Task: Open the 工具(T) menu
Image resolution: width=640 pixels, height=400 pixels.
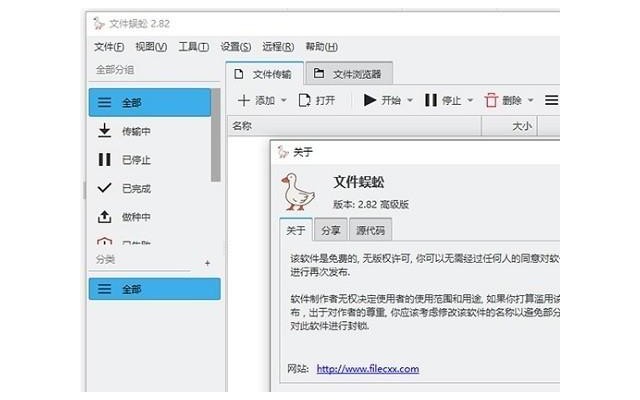Action: pos(193,47)
